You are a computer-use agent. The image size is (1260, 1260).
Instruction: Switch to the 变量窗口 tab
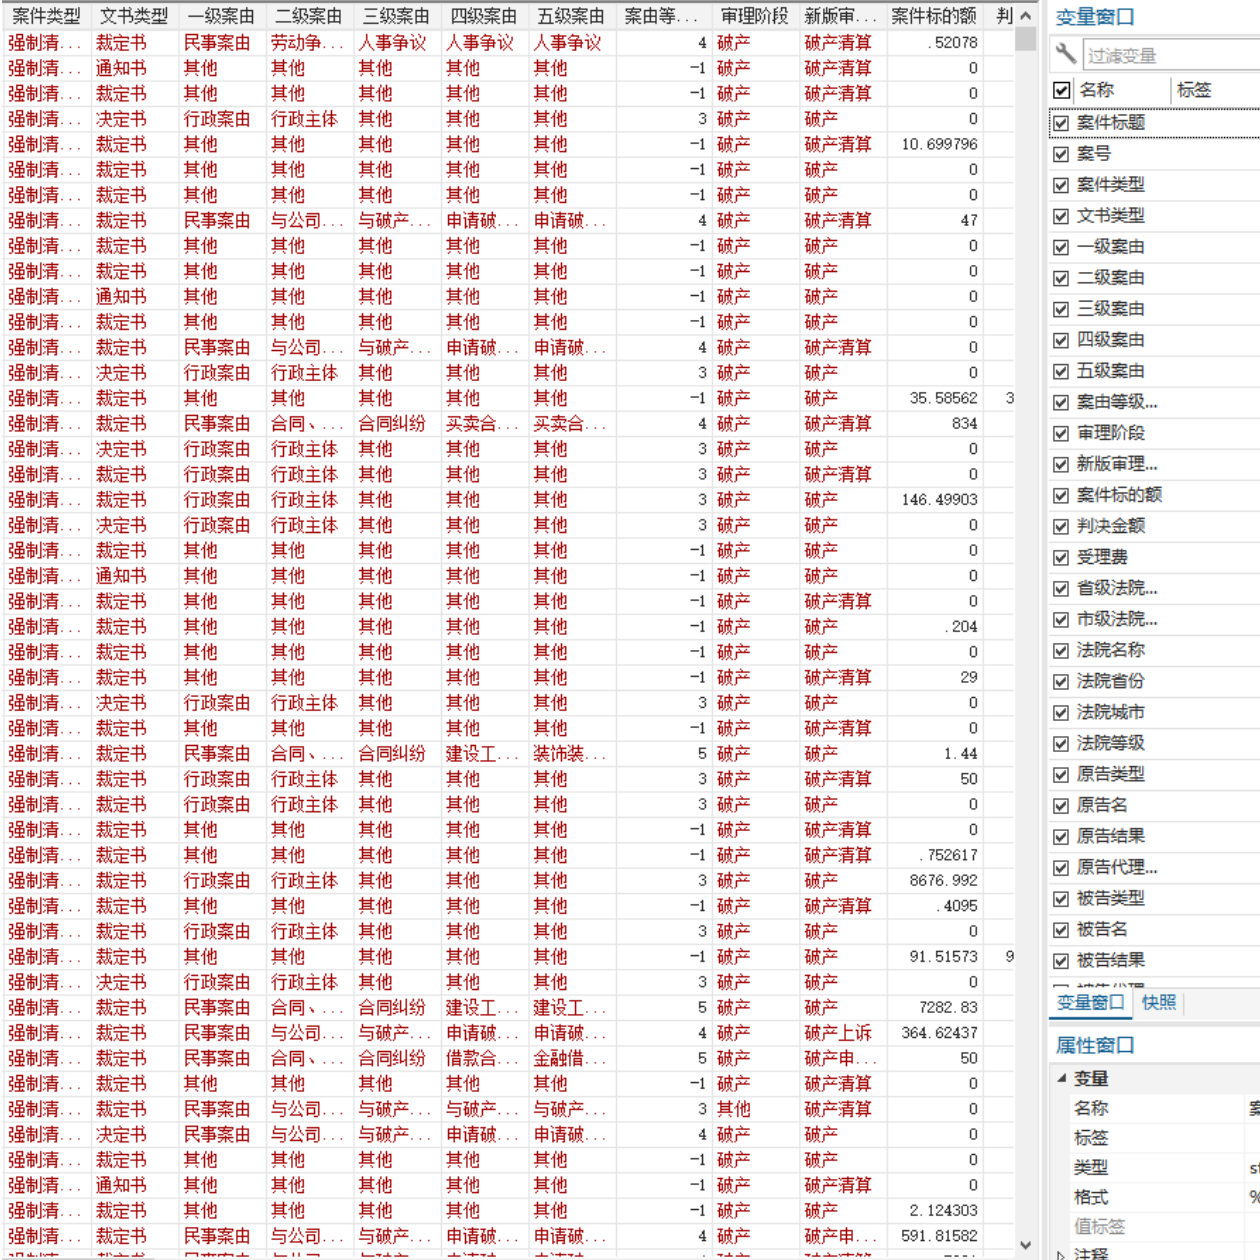[1091, 1002]
